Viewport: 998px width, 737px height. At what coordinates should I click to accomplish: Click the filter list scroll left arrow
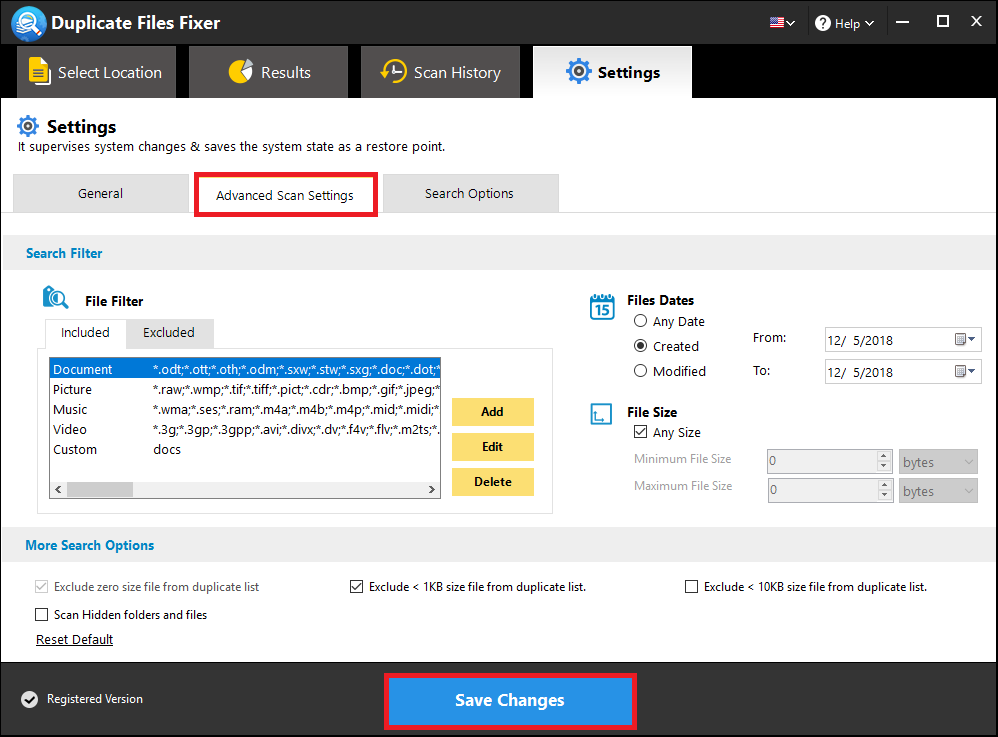[59, 489]
